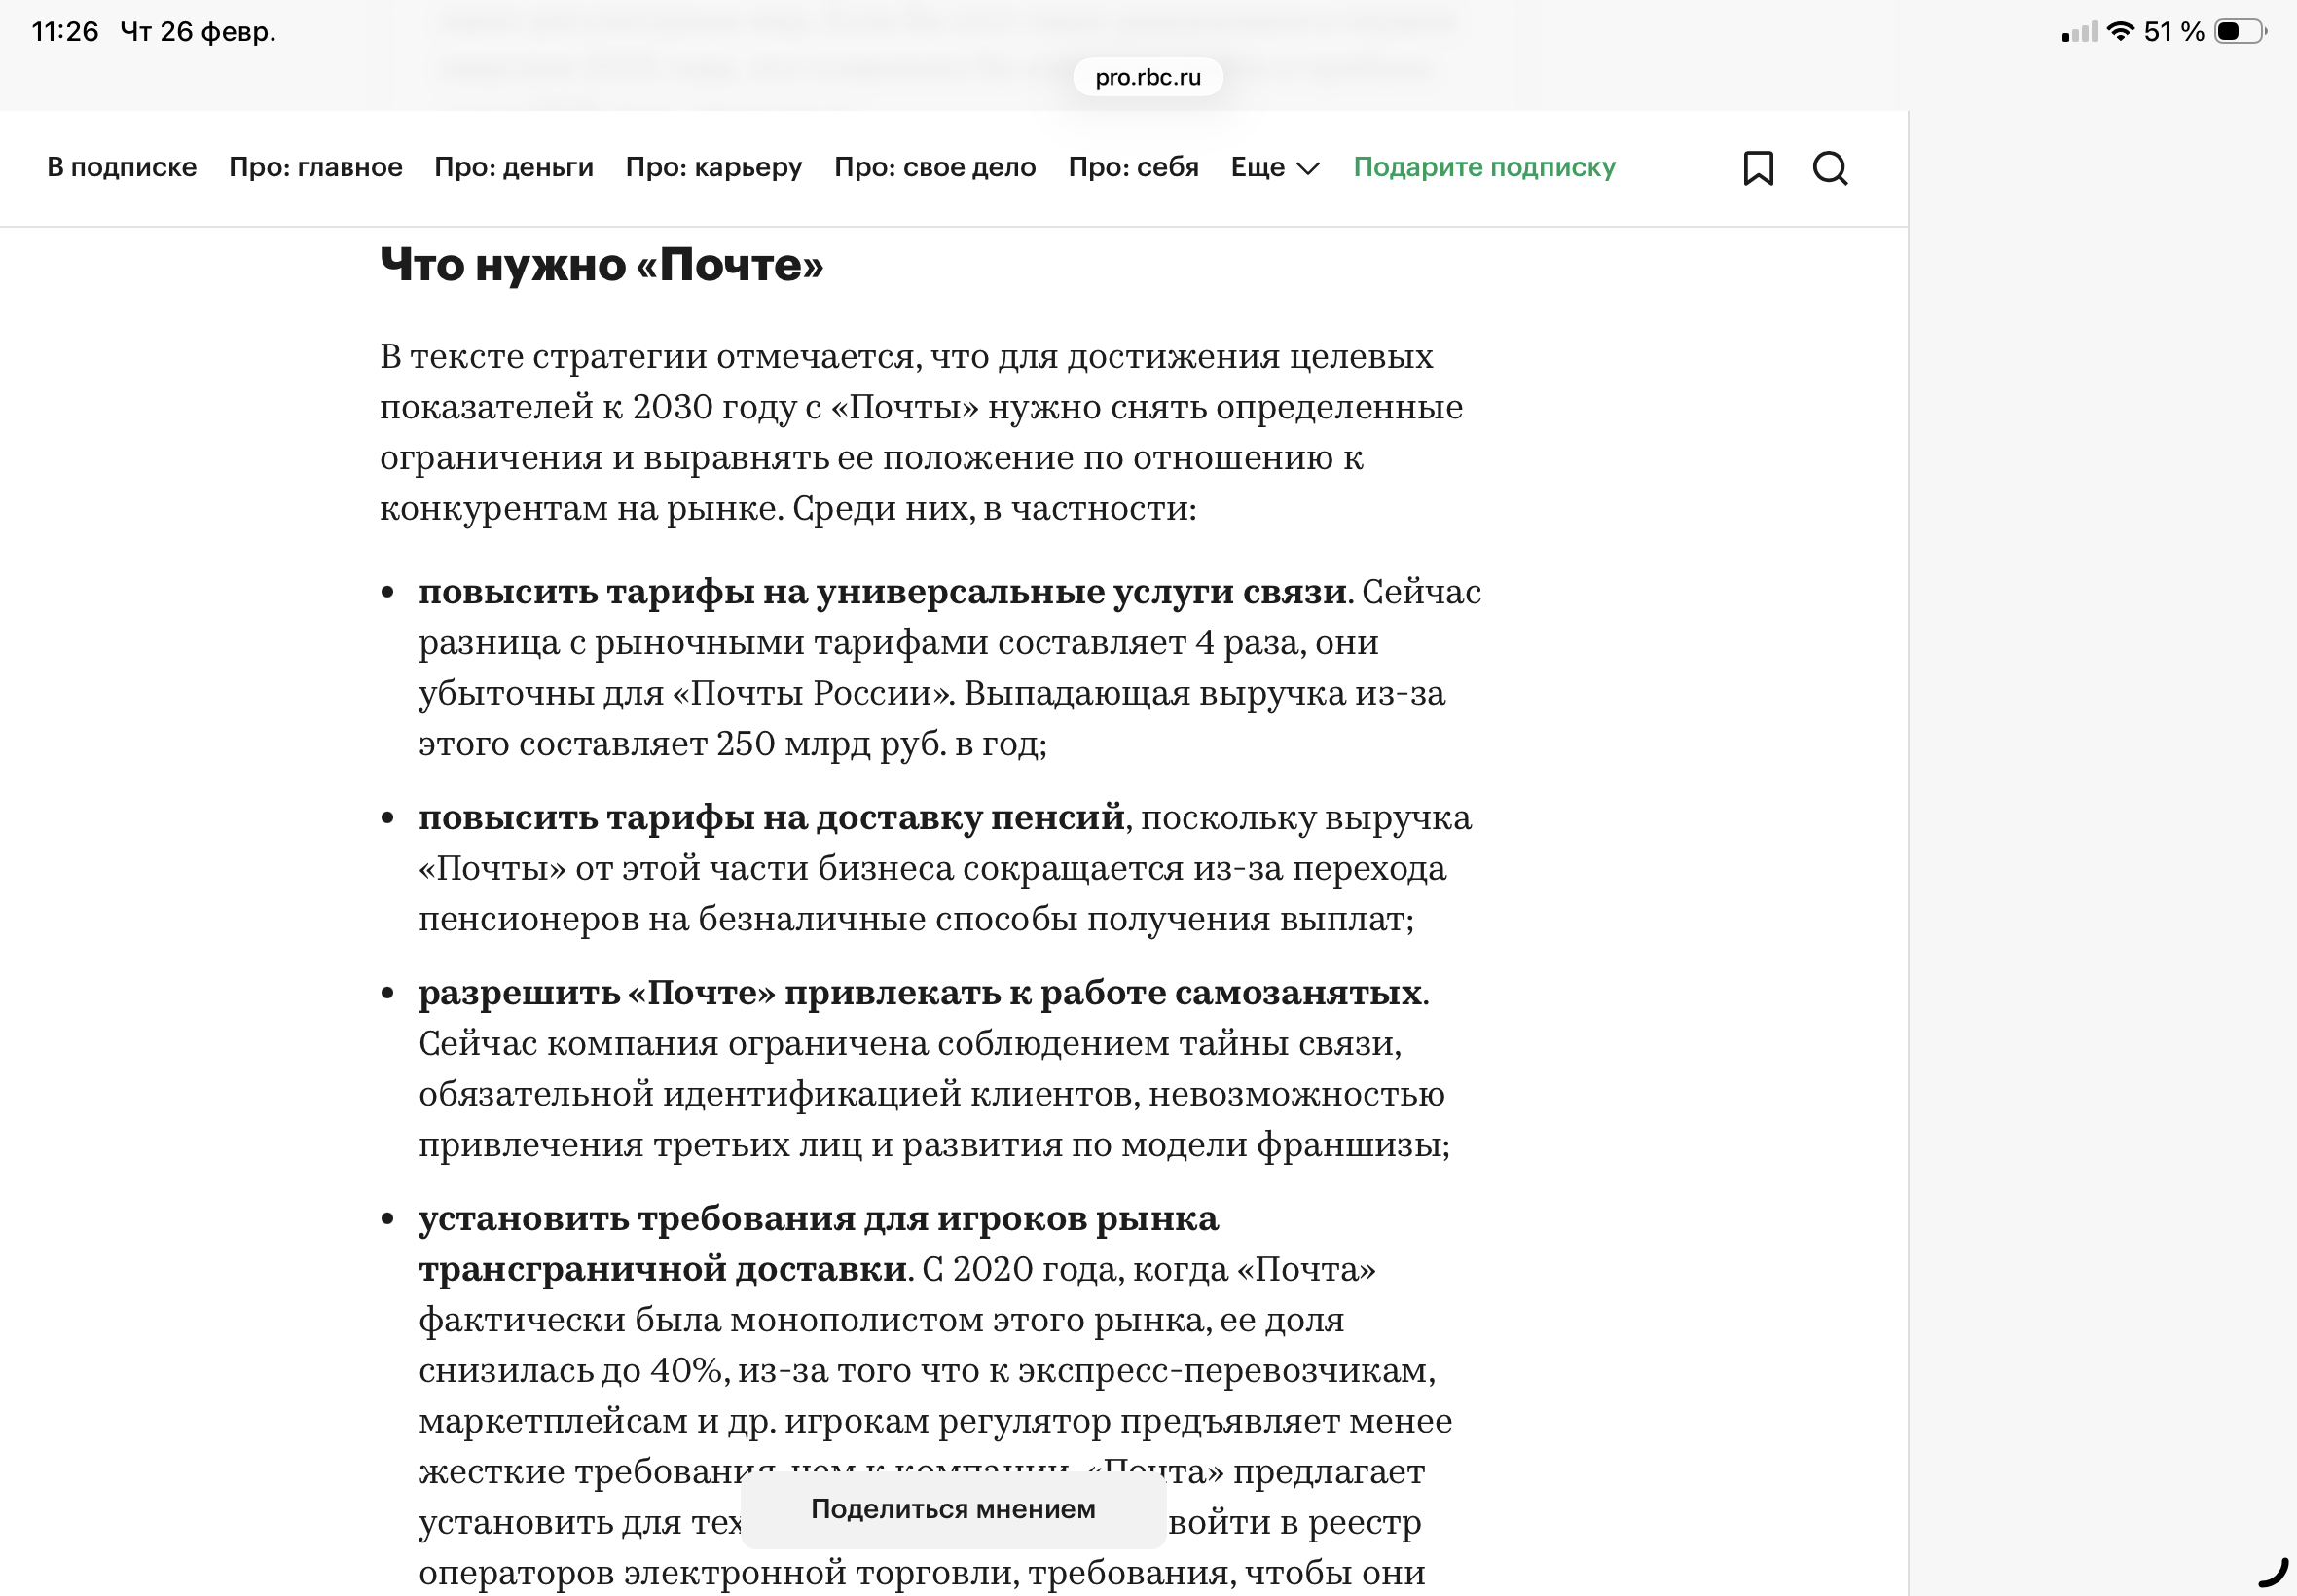The image size is (2297, 1596).
Task: Click the Подарите подписку link
Action: (1484, 167)
